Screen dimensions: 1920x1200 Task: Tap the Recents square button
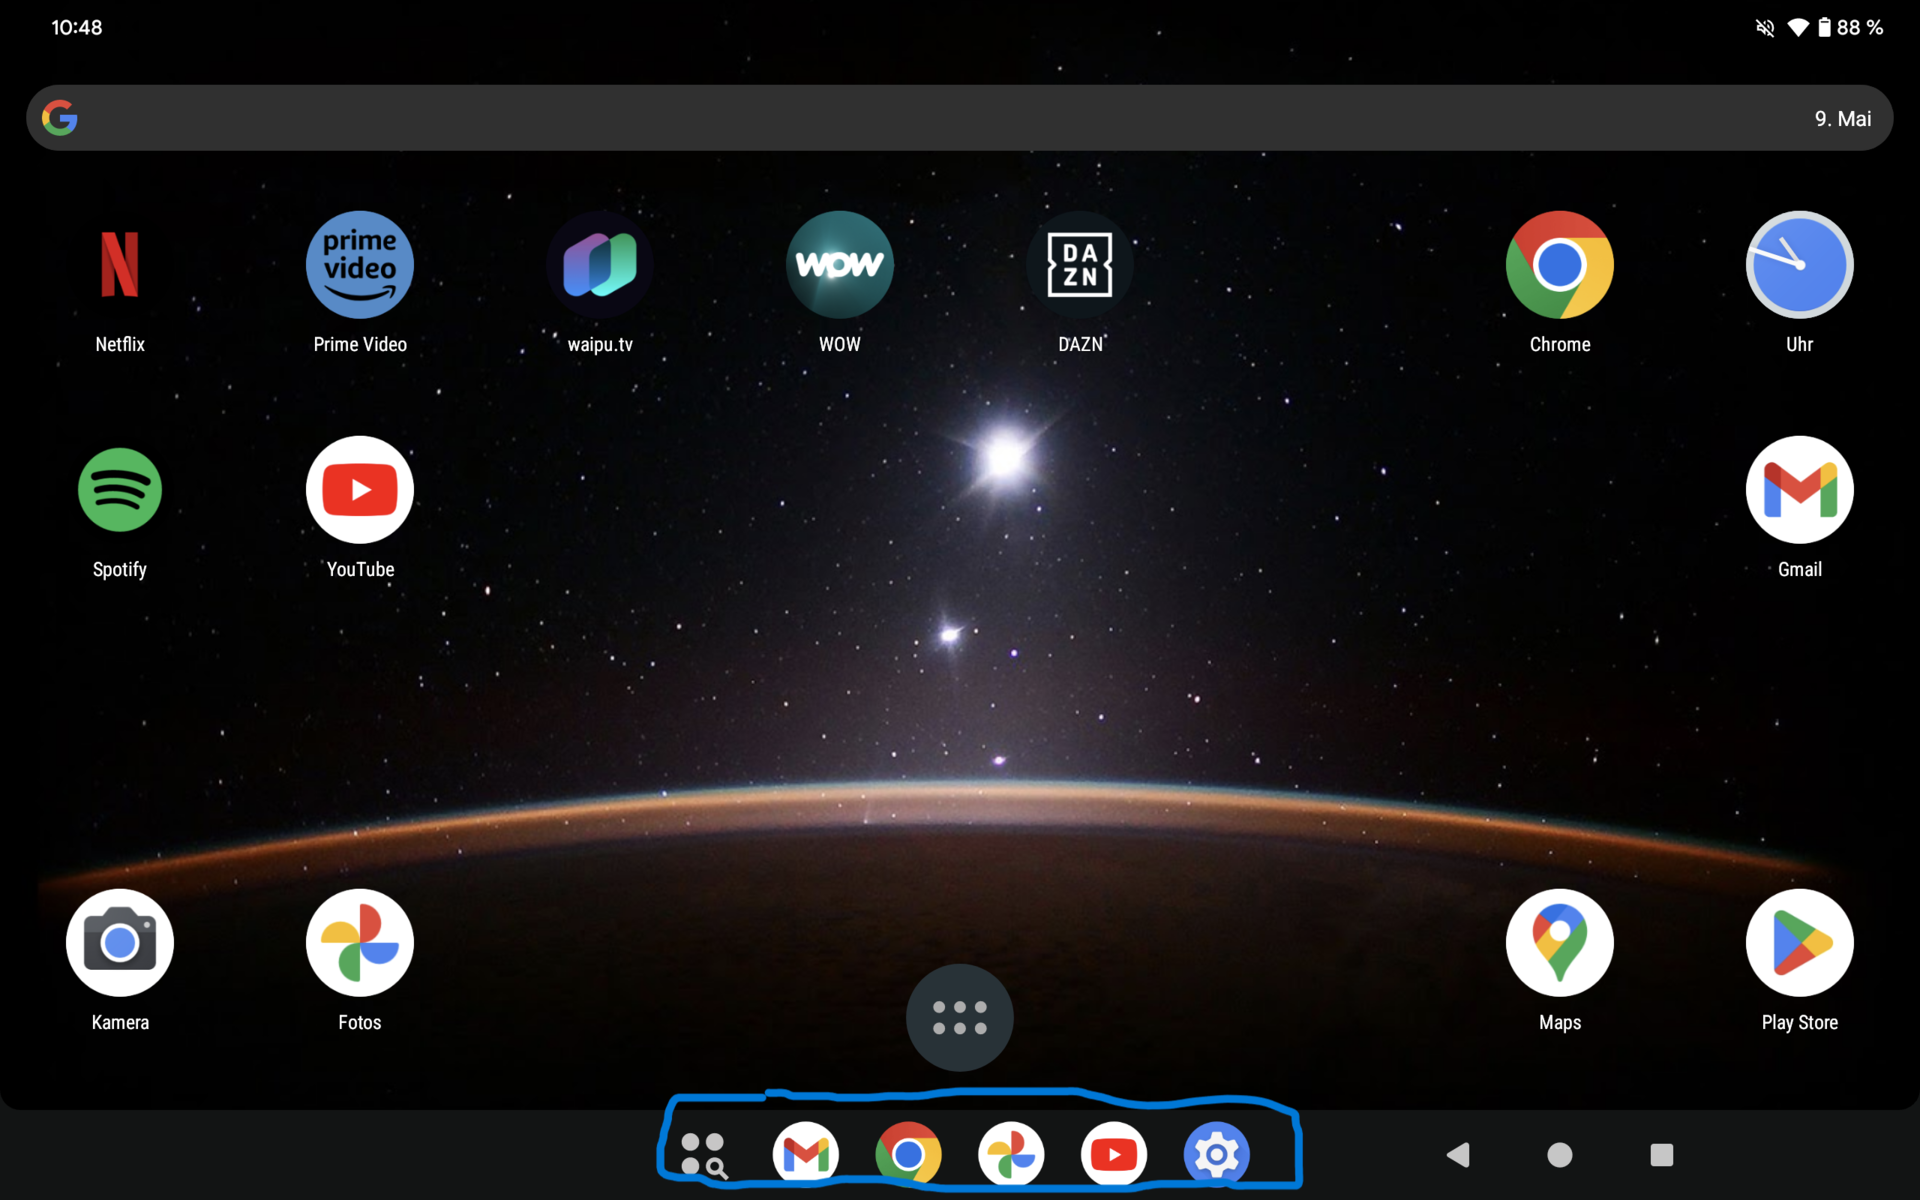pos(1662,1155)
